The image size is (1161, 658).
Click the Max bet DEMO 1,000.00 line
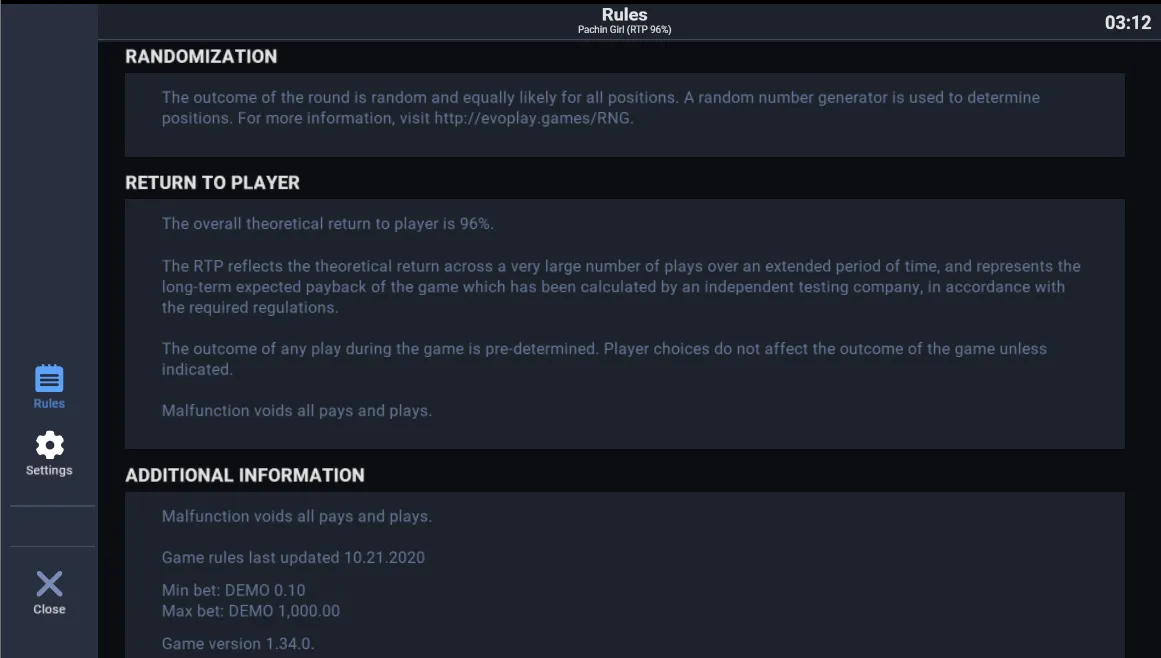coord(251,611)
